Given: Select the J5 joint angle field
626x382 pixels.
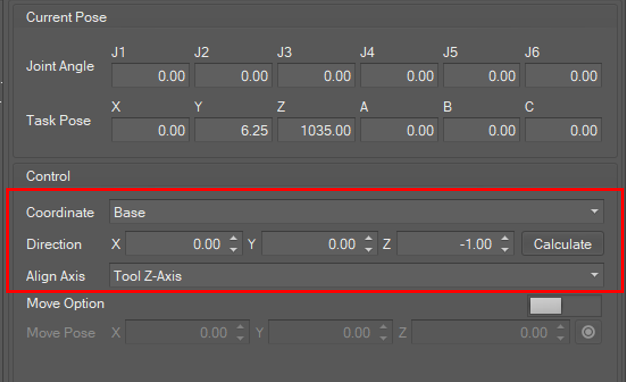Looking at the screenshot, I should click(481, 75).
